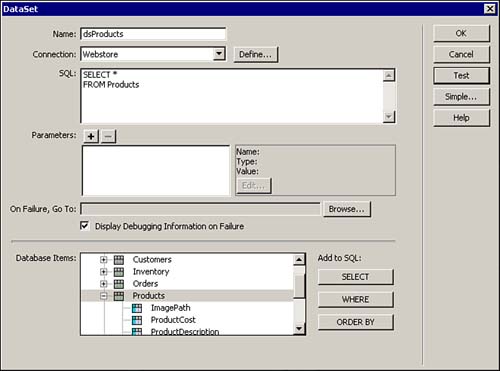Viewport: 500px width, 371px height.
Task: Click inside the SQL text area
Action: coord(232,96)
